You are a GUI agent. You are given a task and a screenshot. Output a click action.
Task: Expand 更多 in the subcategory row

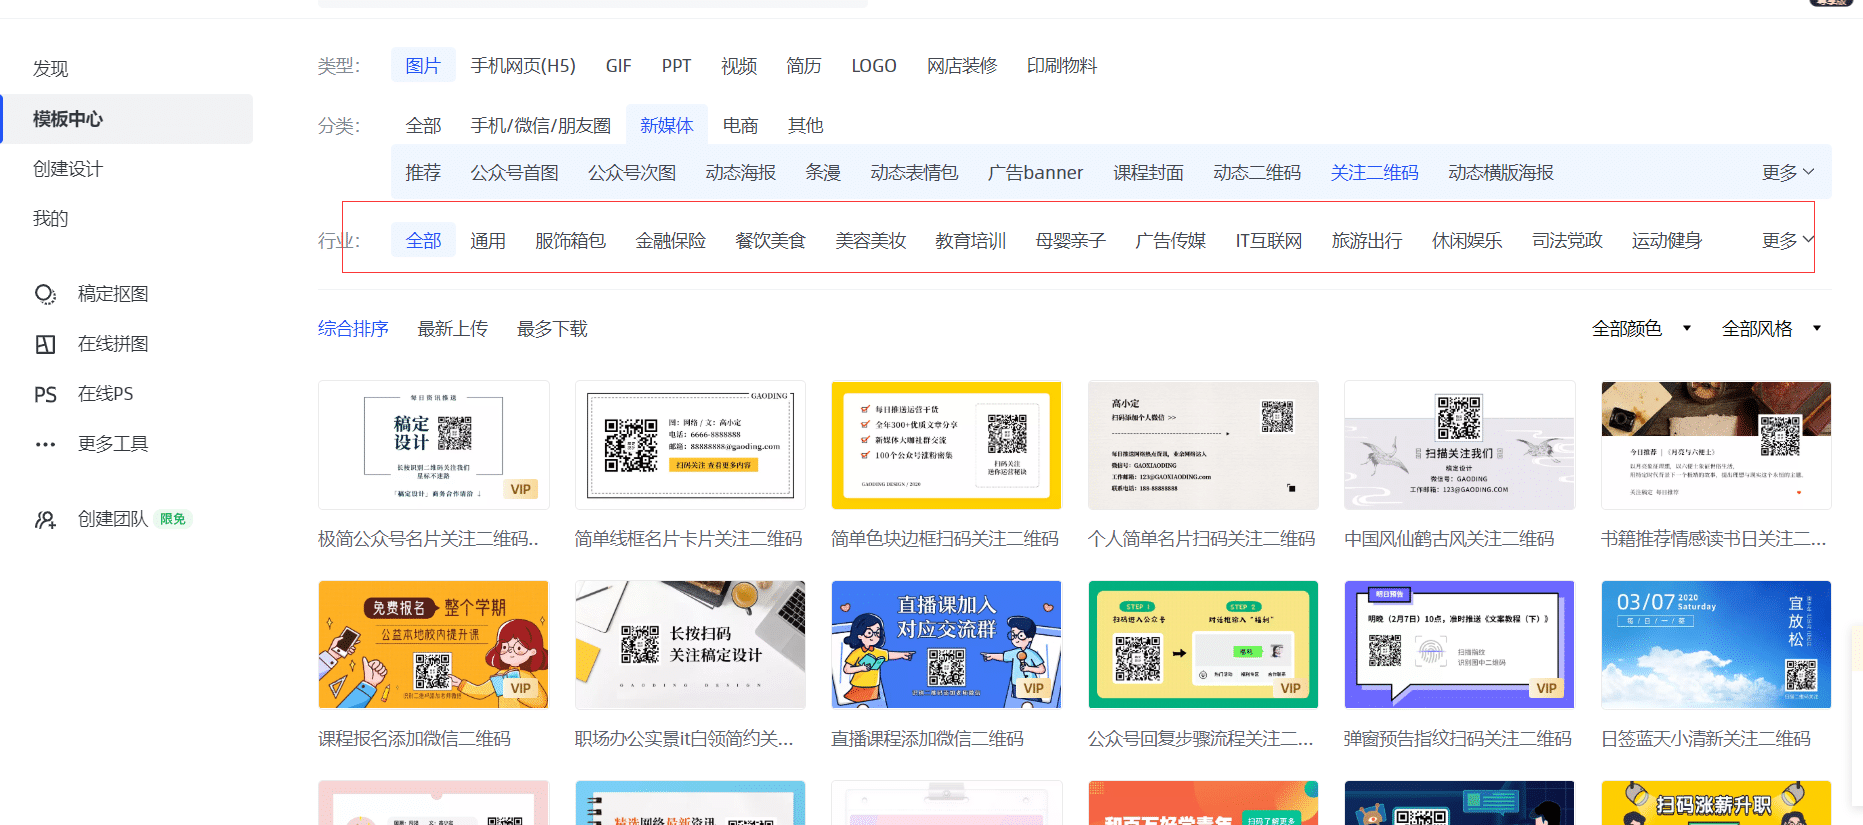1788,173
